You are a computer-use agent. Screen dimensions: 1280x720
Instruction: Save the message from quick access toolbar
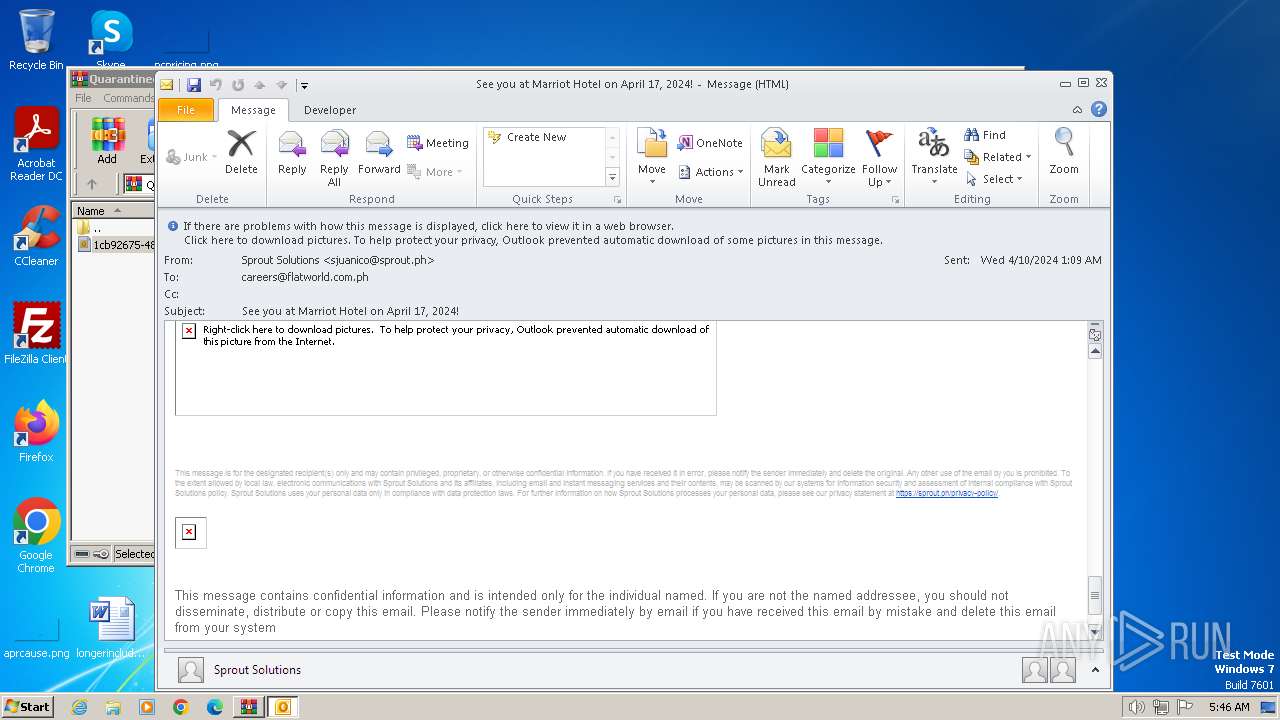click(x=194, y=85)
